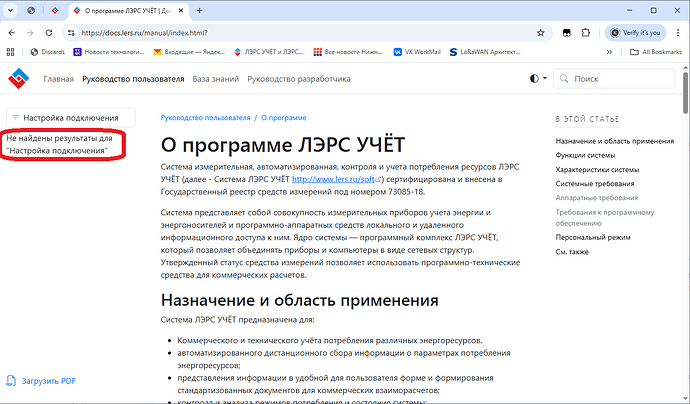Screen dimensions: 690x404
Task: Open the VK WorkMail bookmark
Action: (x=417, y=52)
